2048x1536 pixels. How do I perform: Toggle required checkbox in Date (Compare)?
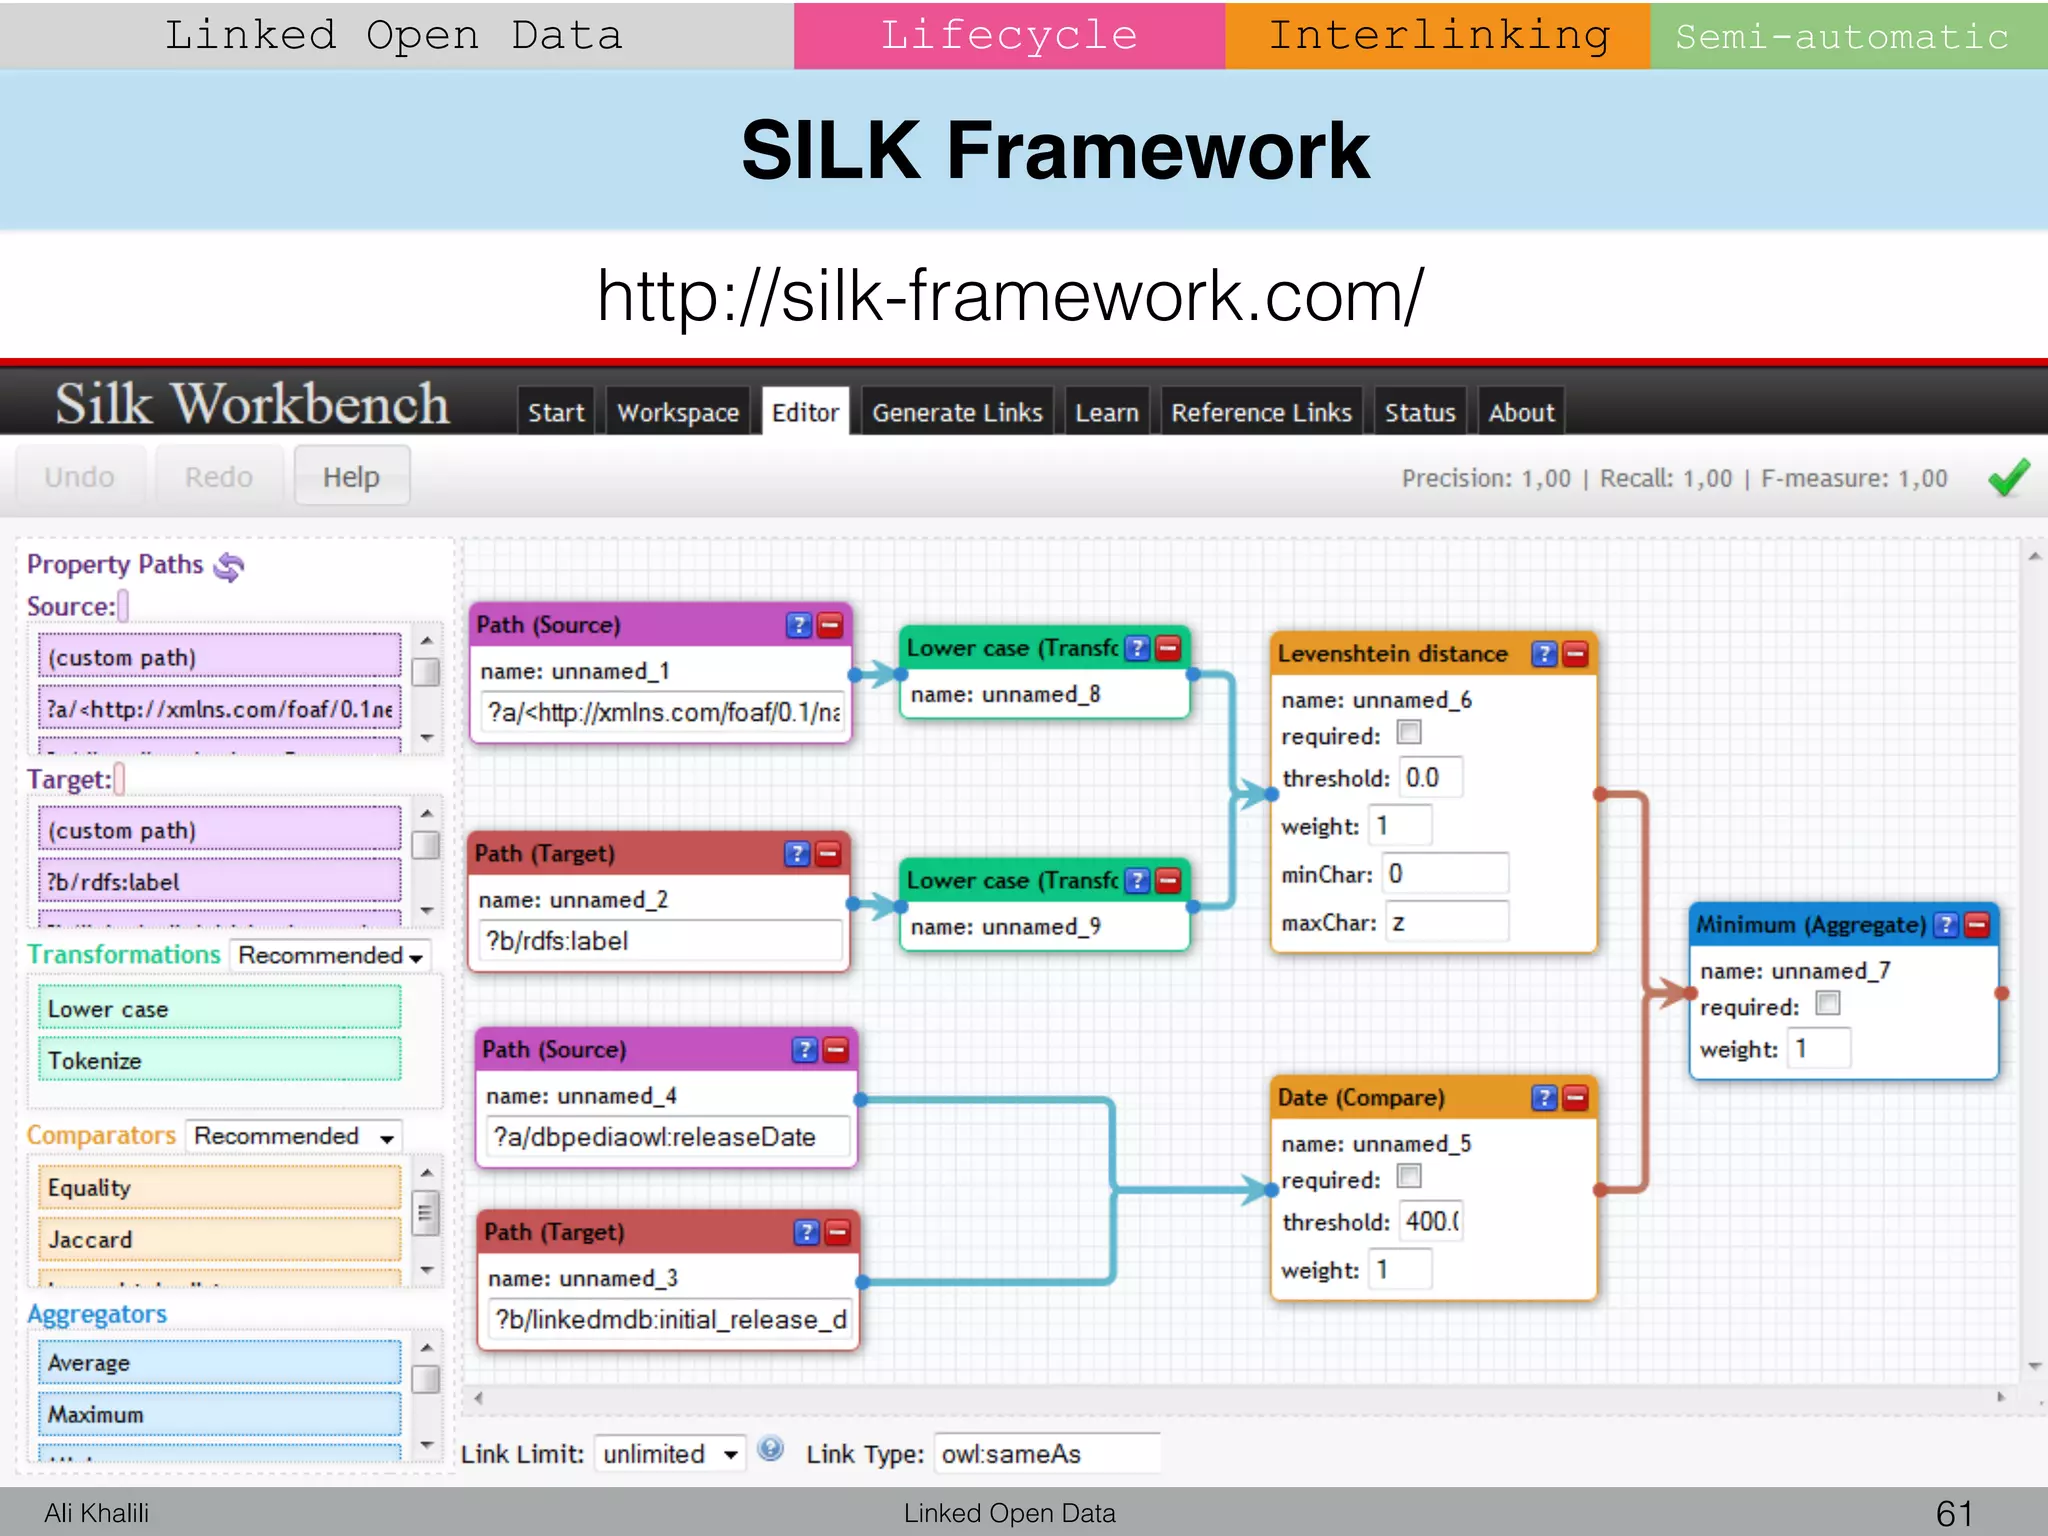[1409, 1176]
